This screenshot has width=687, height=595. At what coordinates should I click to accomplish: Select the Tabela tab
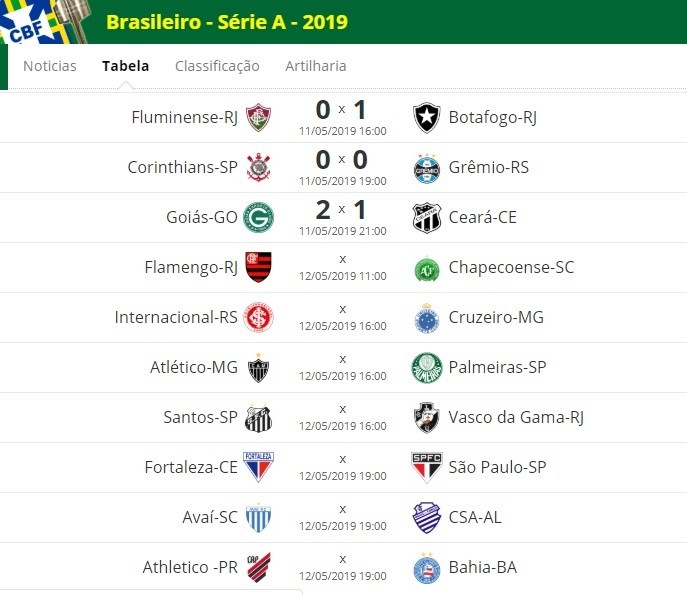126,66
